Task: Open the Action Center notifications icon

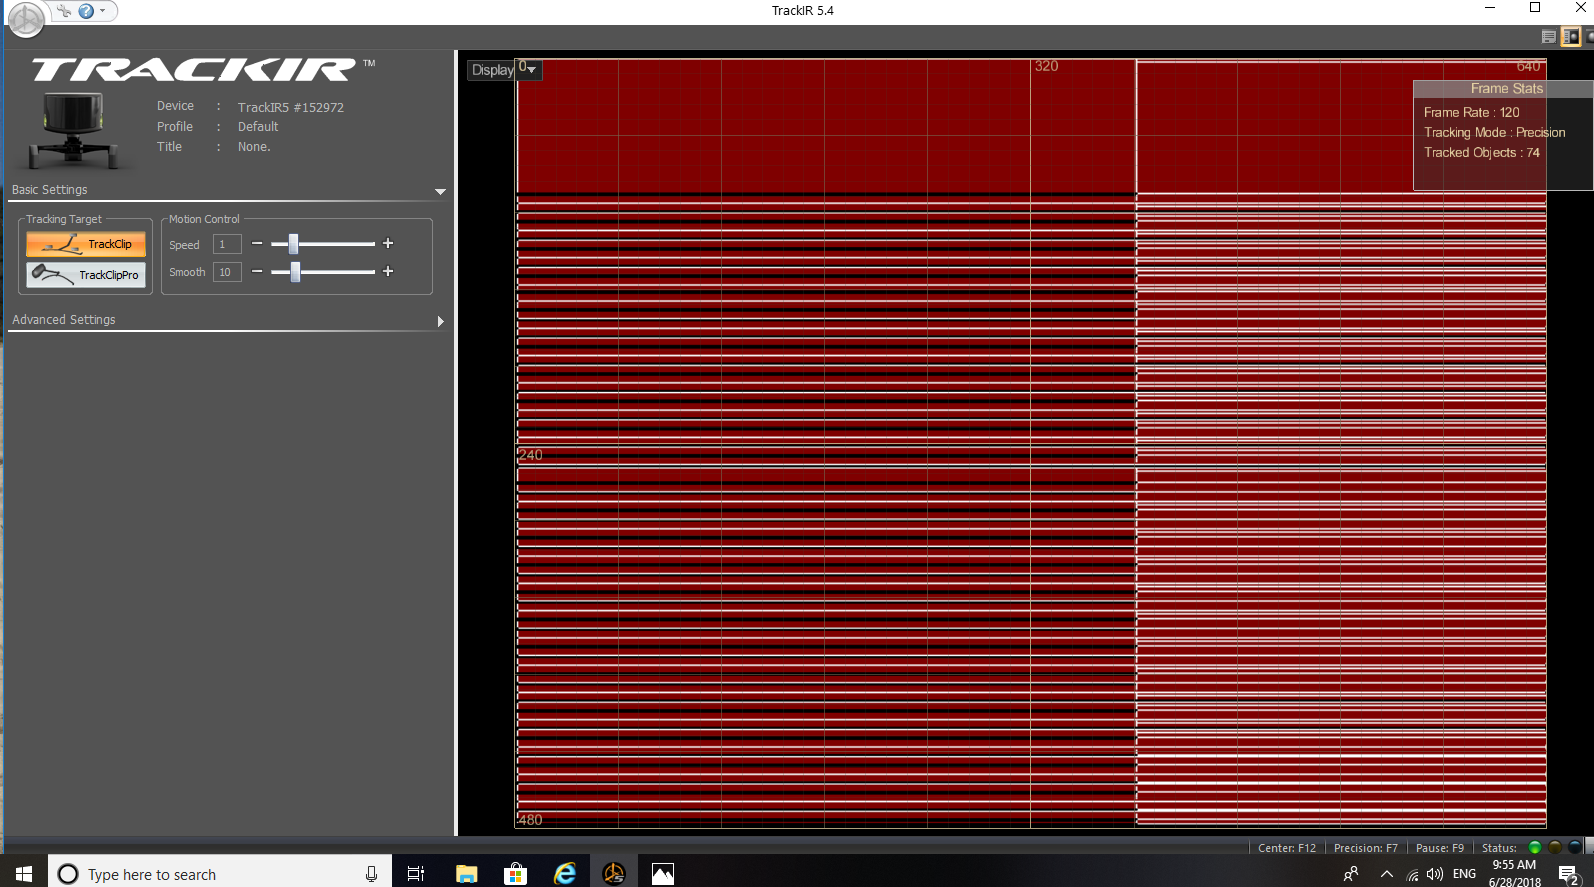Action: [x=1569, y=875]
